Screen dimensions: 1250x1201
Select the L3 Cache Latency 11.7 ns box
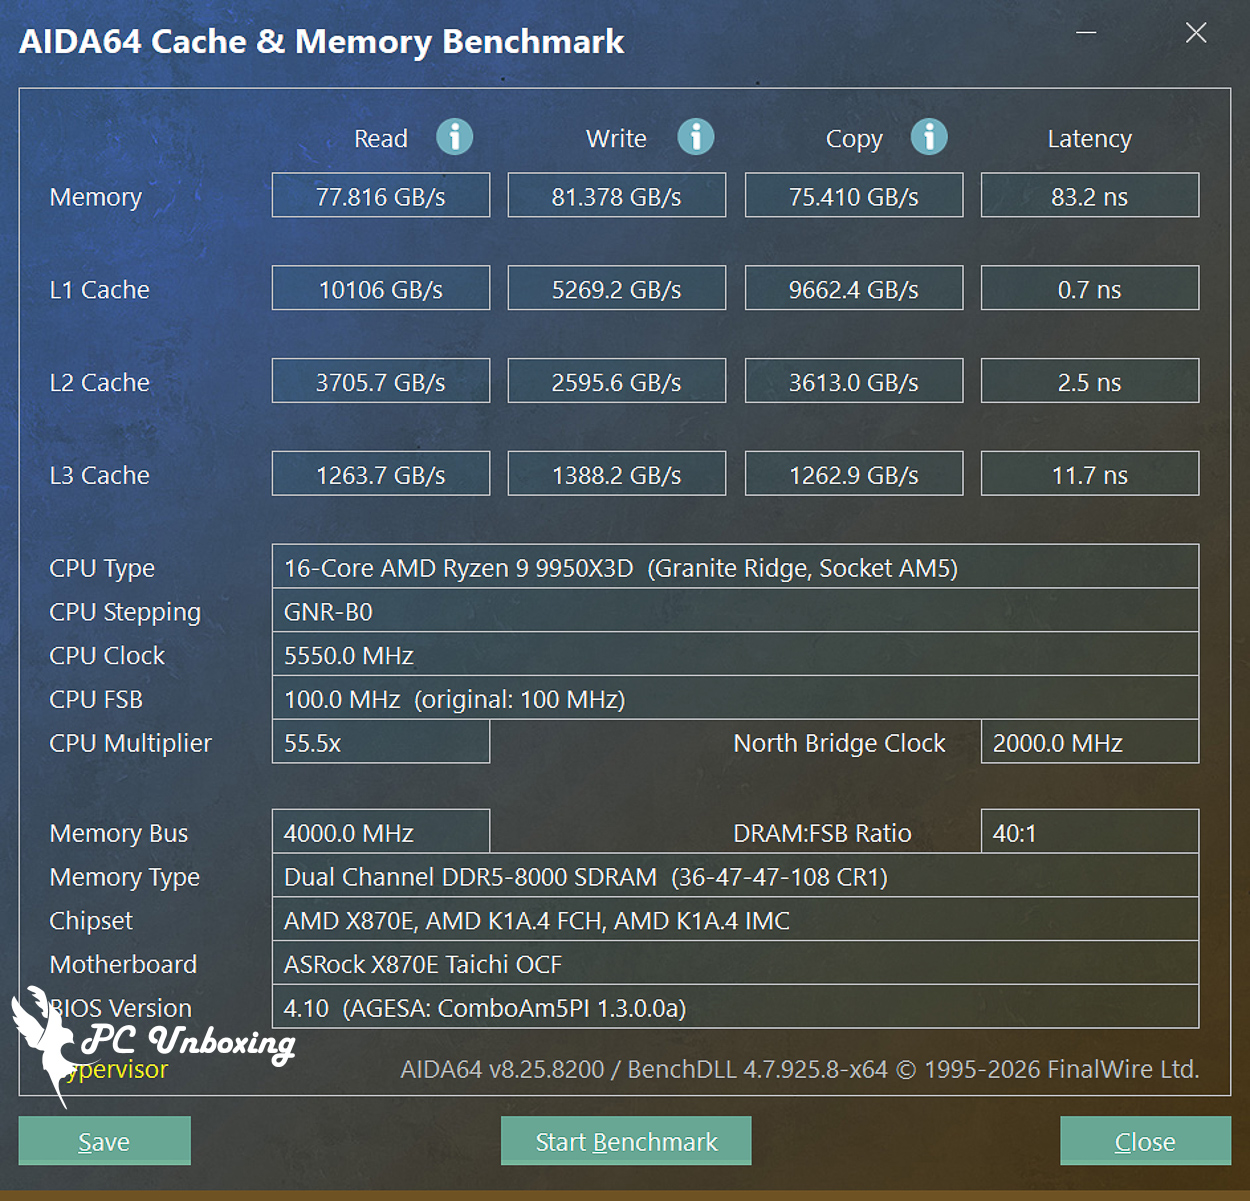1090,475
